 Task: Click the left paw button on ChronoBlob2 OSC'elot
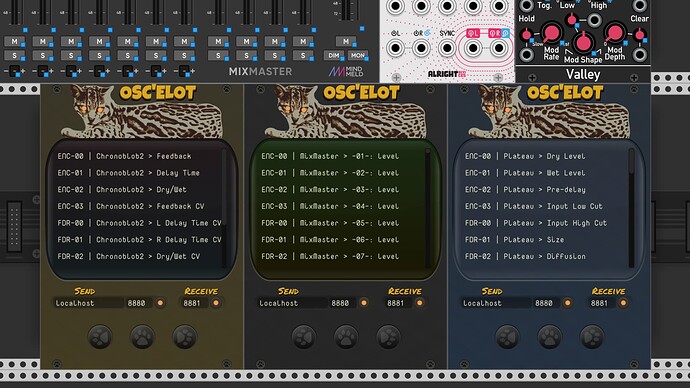(x=100, y=337)
